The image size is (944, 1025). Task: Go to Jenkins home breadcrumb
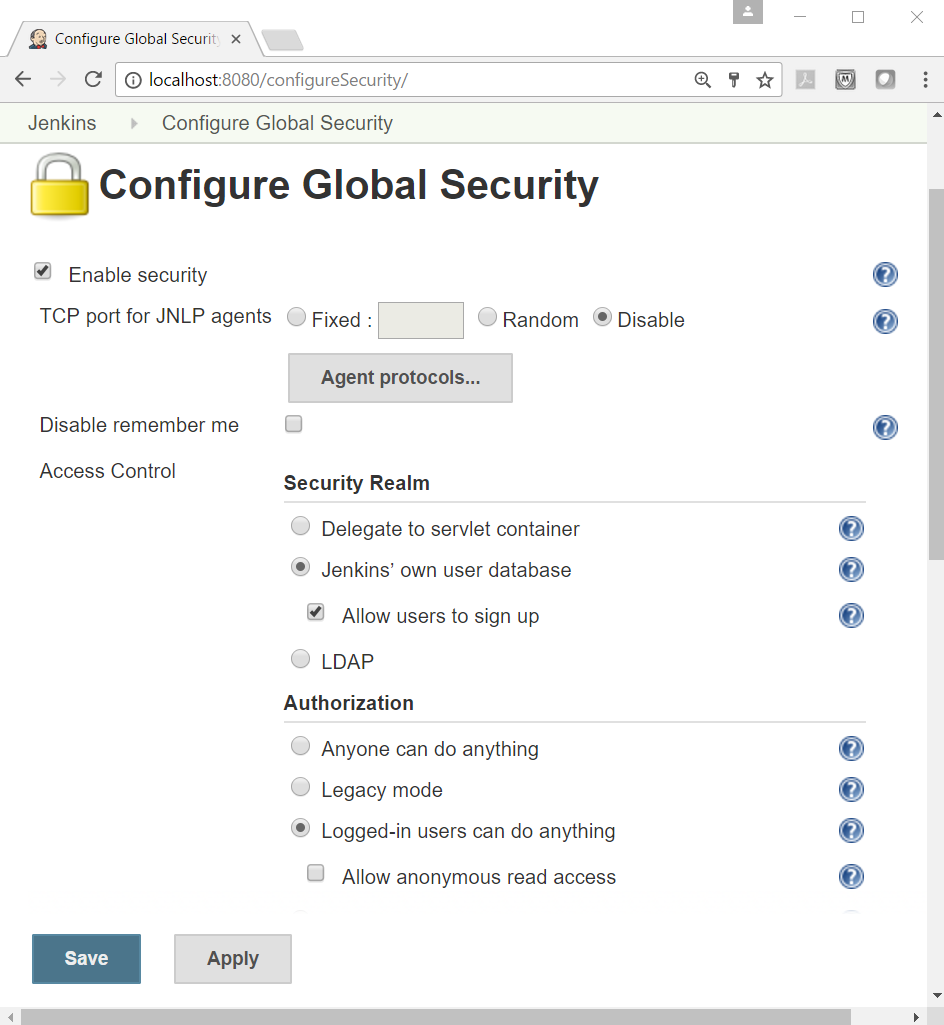click(x=62, y=123)
